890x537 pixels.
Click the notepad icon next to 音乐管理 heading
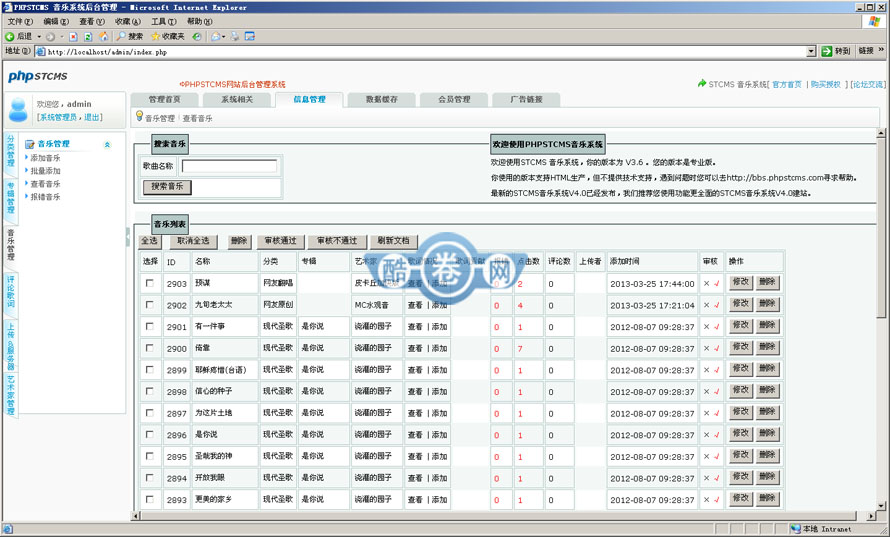pos(30,144)
